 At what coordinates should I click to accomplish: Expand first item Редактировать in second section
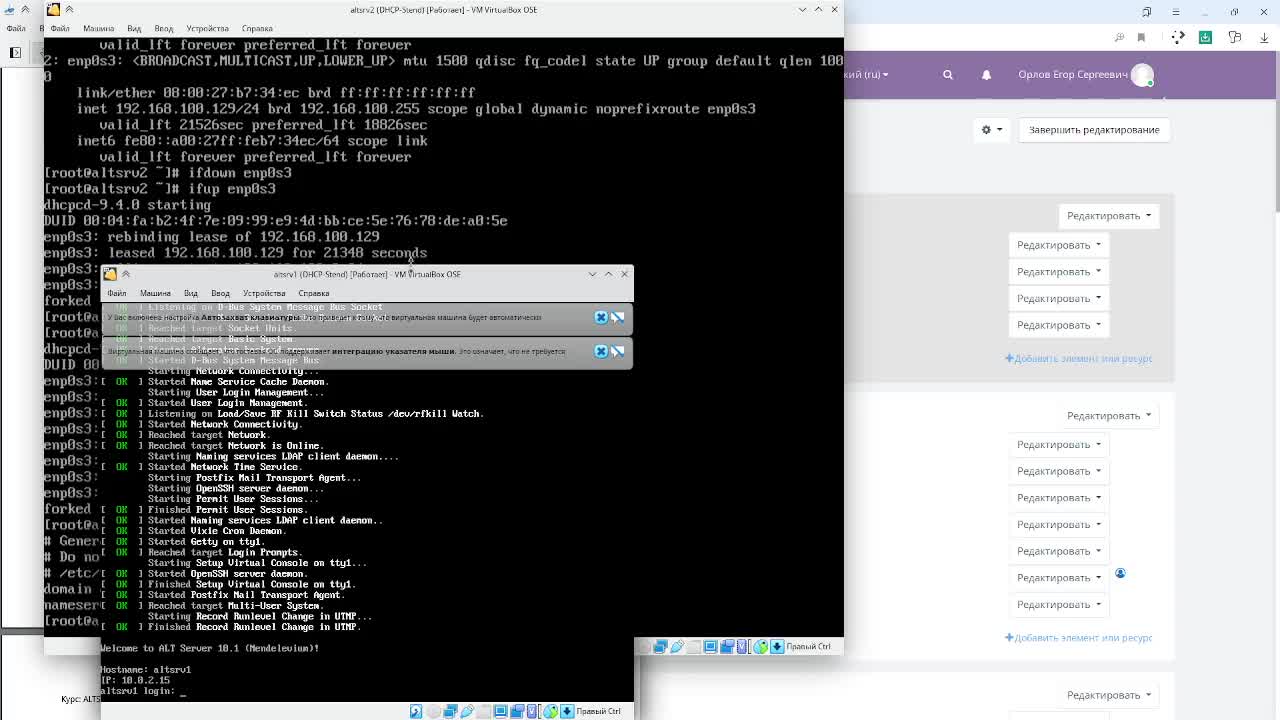click(x=1058, y=444)
